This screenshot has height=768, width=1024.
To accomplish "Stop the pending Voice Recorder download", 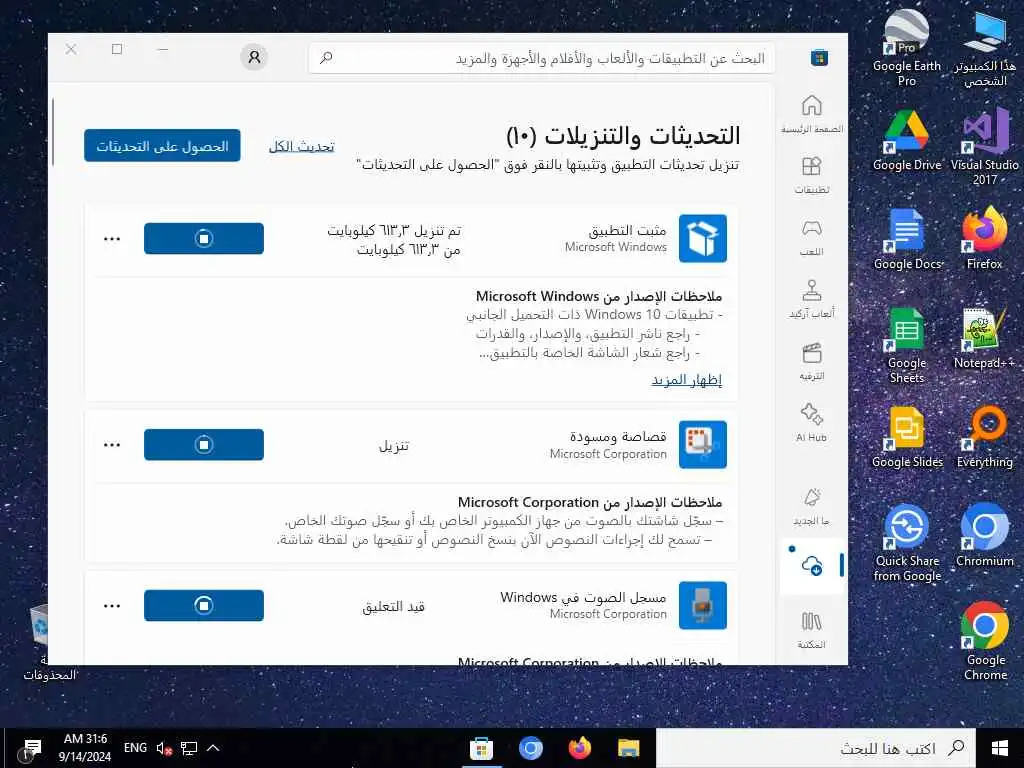I will tap(204, 605).
